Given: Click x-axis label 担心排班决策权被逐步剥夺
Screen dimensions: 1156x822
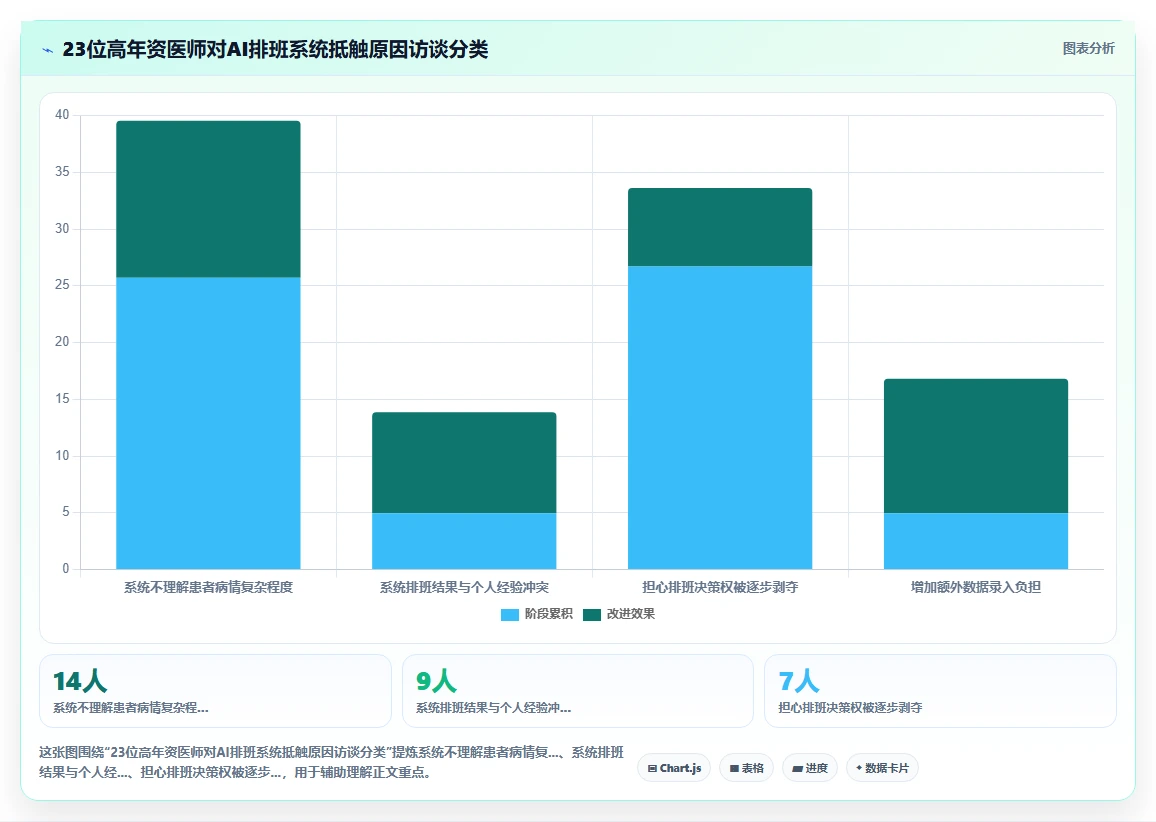Looking at the screenshot, I should point(720,588).
